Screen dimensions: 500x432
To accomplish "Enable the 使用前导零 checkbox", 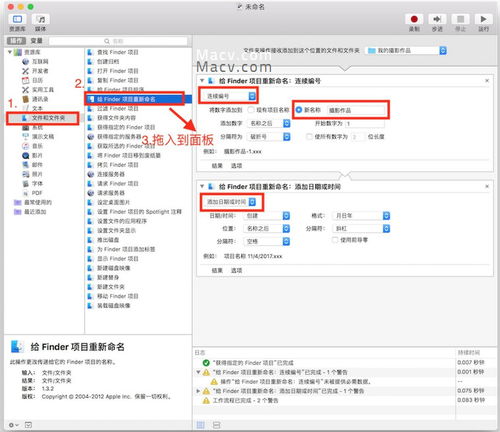I will click(335, 240).
